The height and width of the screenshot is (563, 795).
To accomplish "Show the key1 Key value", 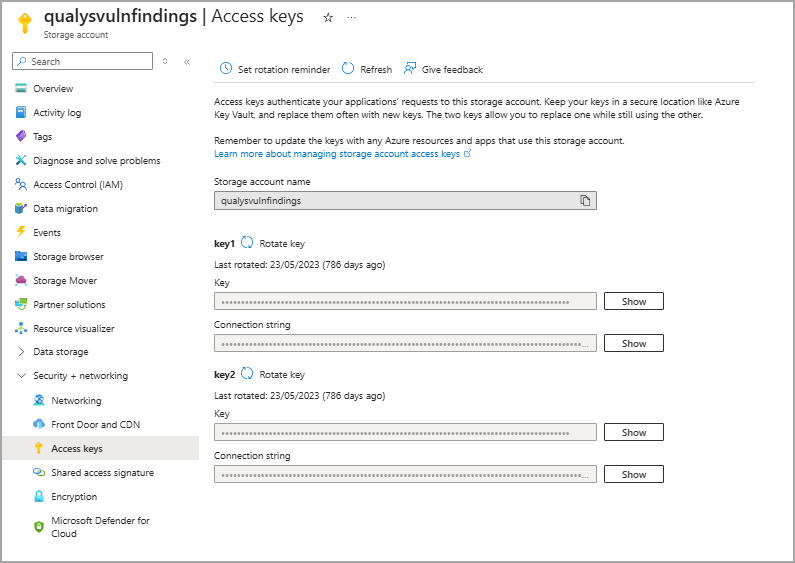I will [633, 301].
